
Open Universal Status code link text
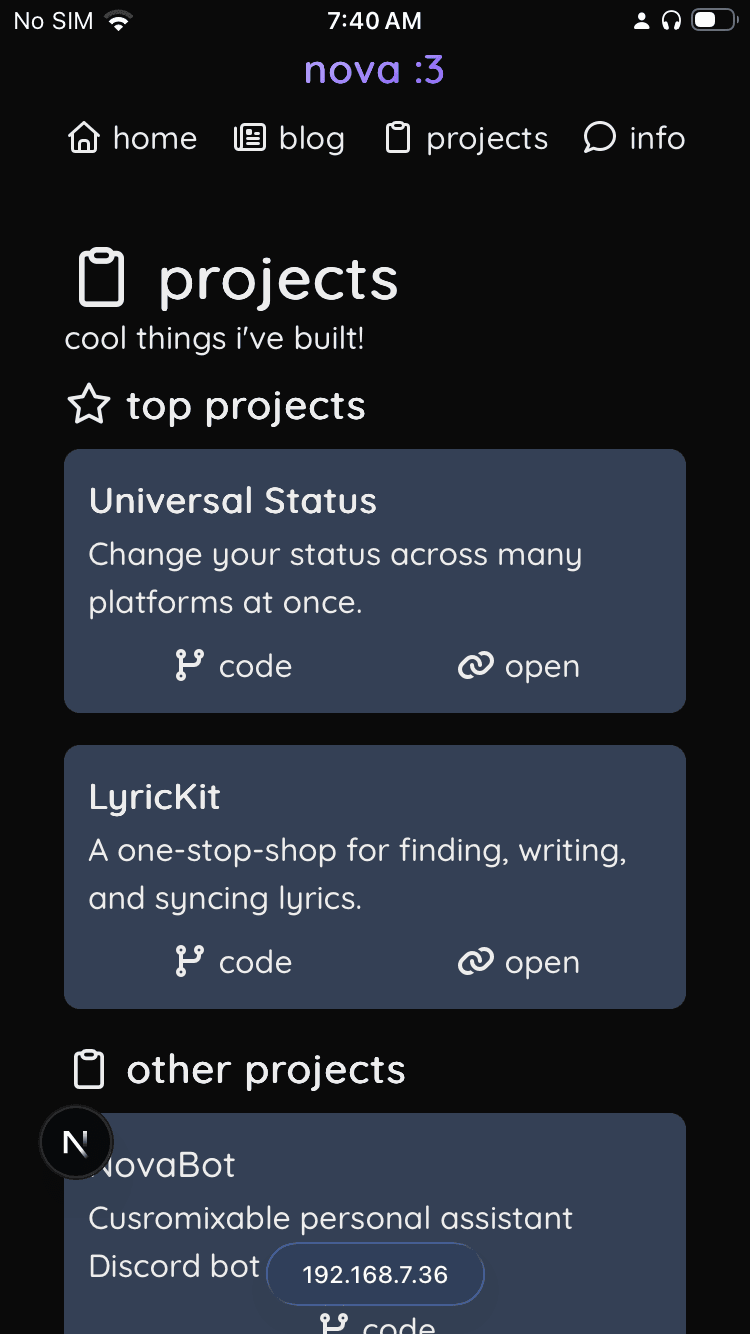256,666
